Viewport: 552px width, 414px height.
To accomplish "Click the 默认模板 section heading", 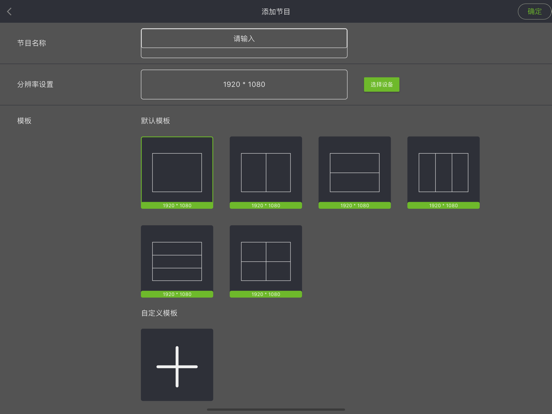I will (156, 121).
